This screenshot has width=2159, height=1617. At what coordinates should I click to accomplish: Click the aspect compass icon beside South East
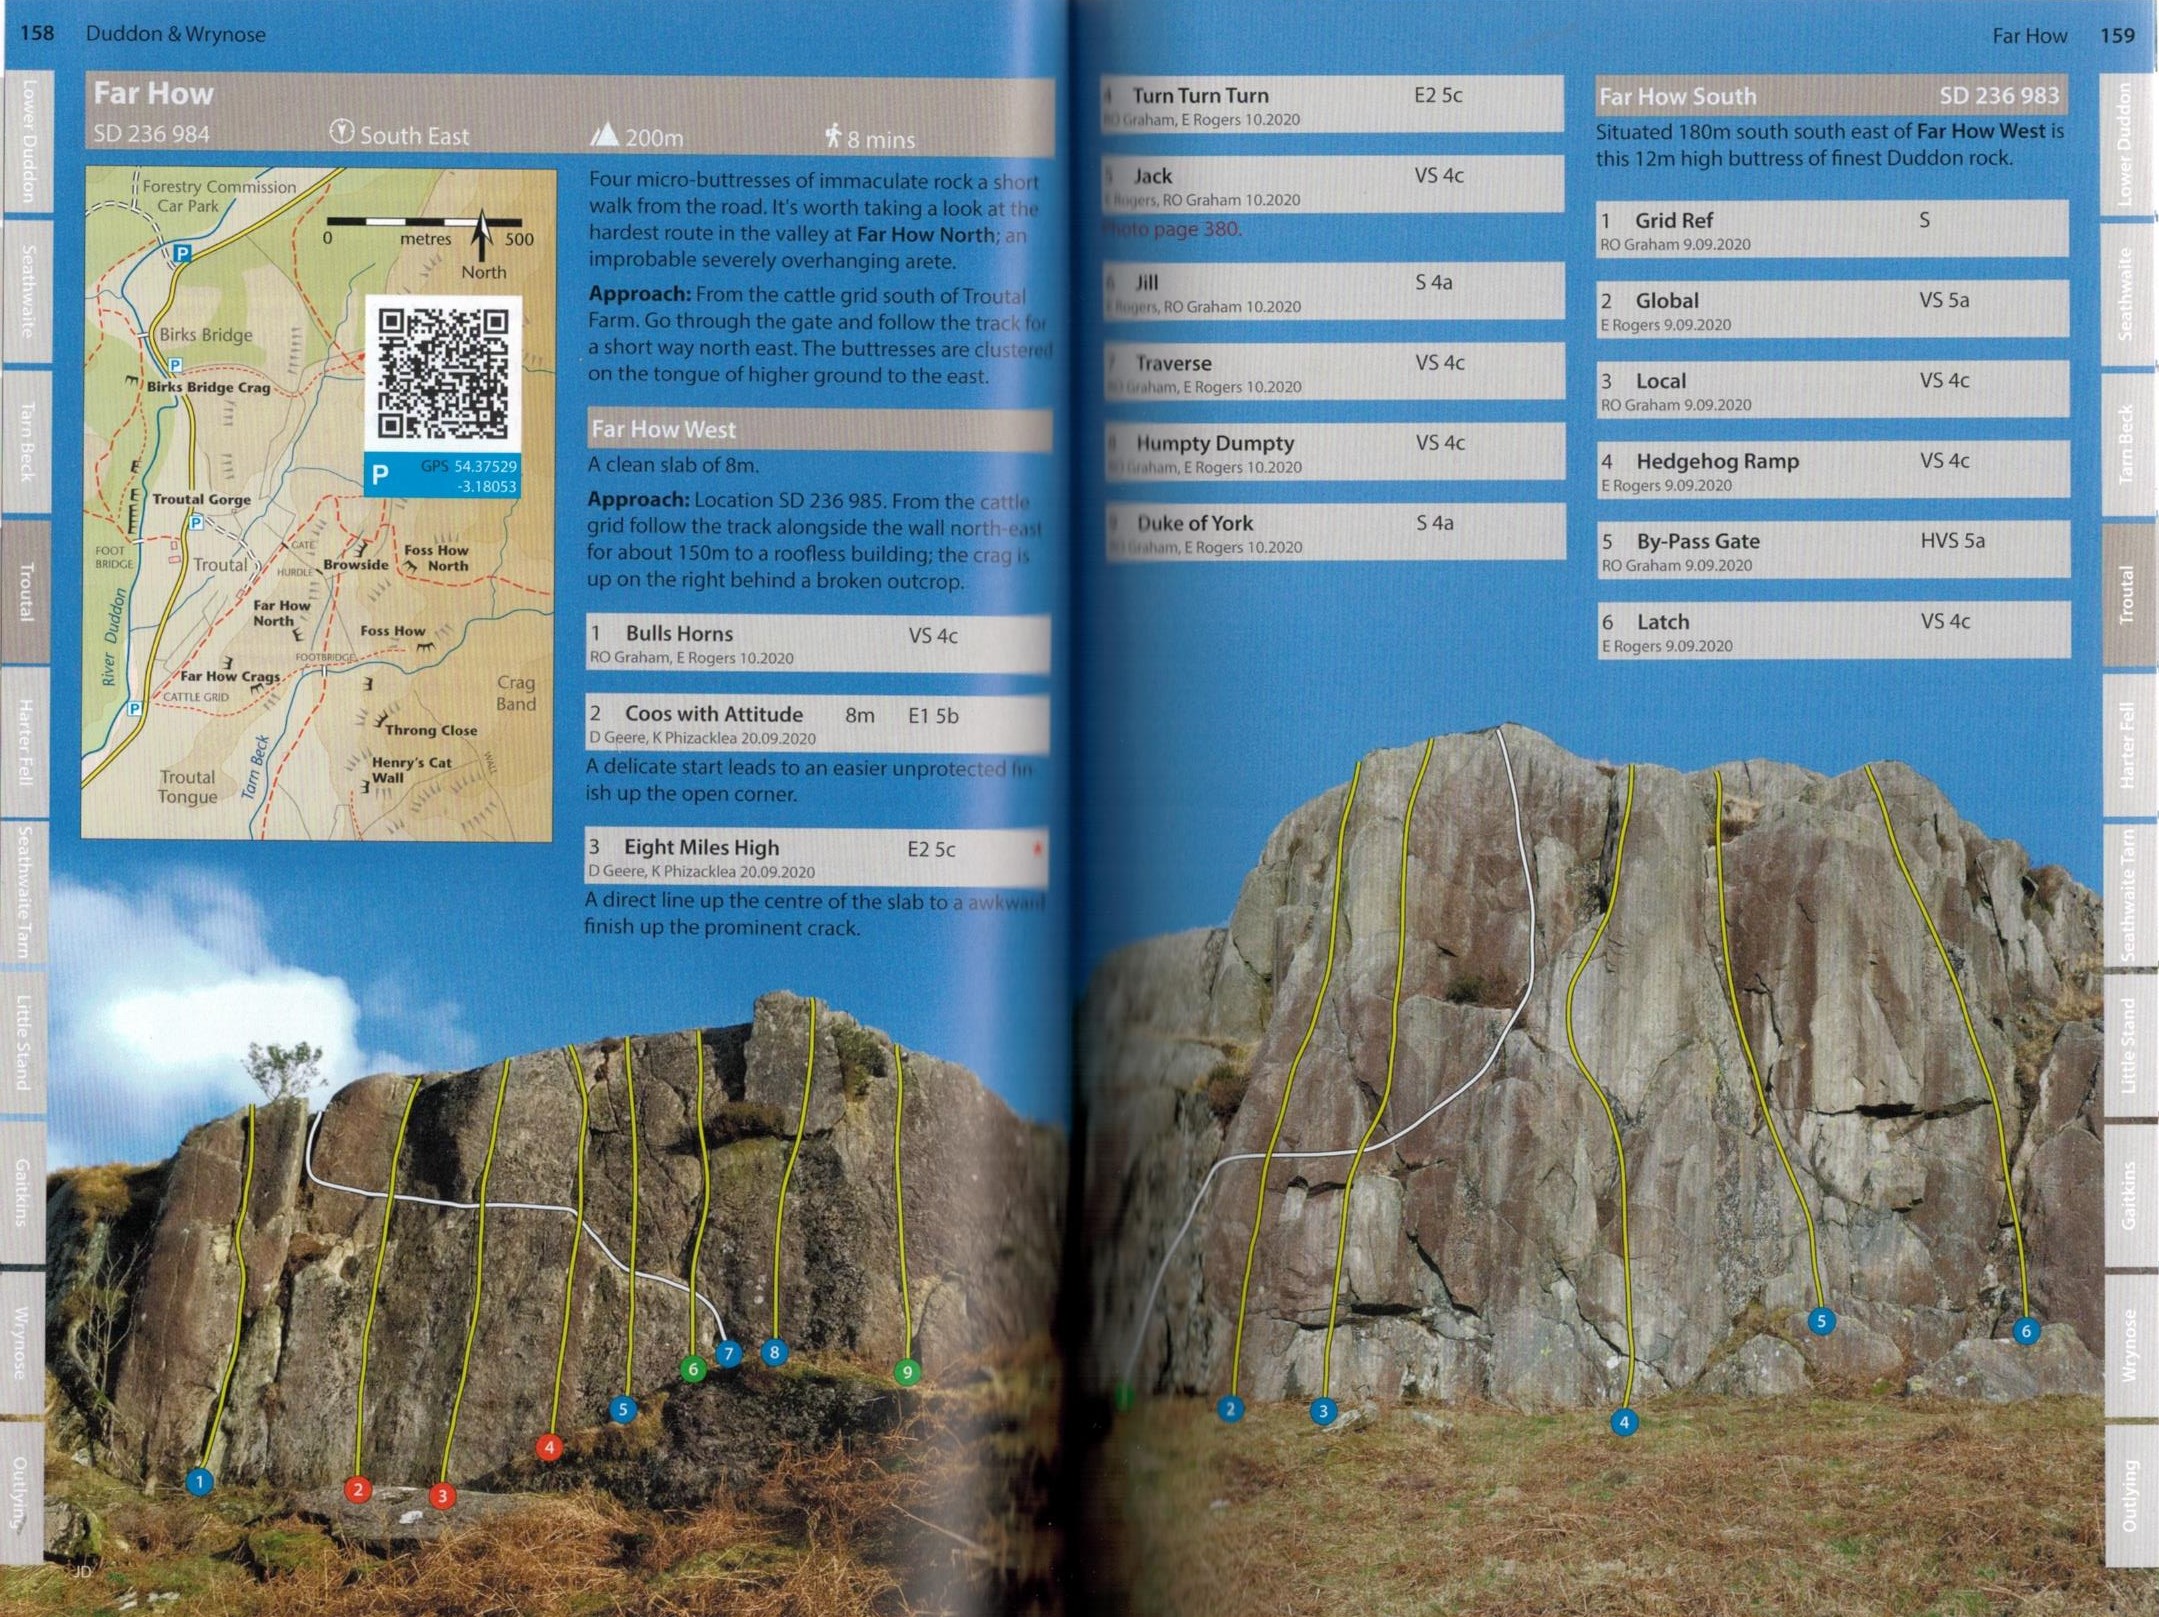[342, 132]
